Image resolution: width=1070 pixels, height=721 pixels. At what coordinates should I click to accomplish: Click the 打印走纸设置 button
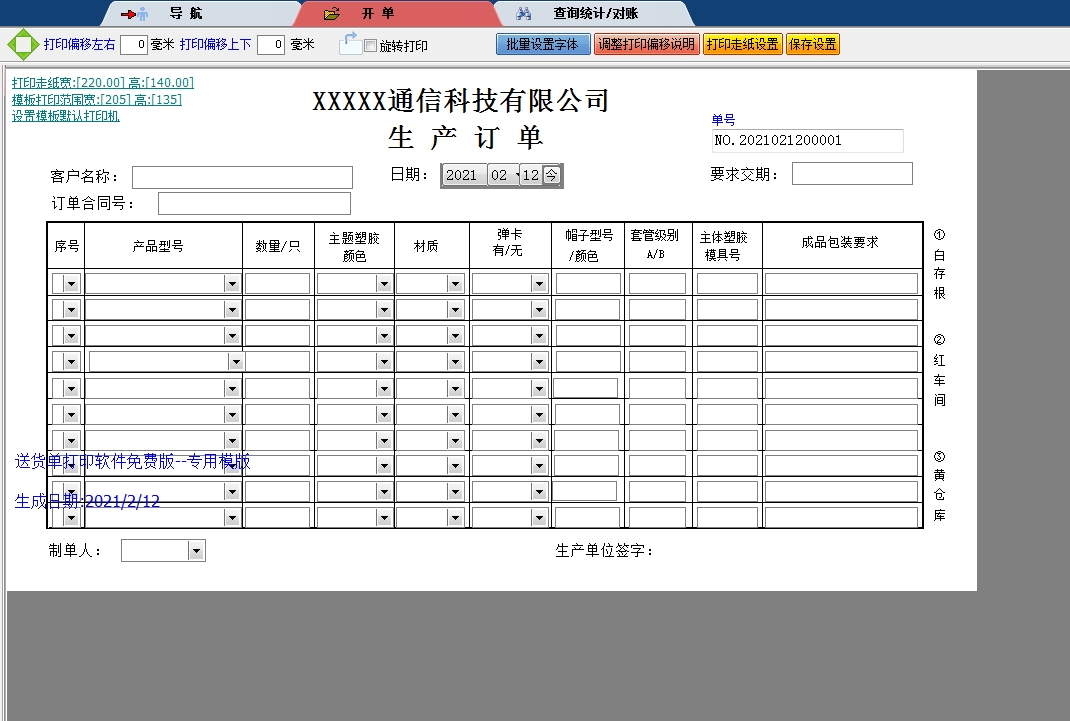click(x=742, y=44)
